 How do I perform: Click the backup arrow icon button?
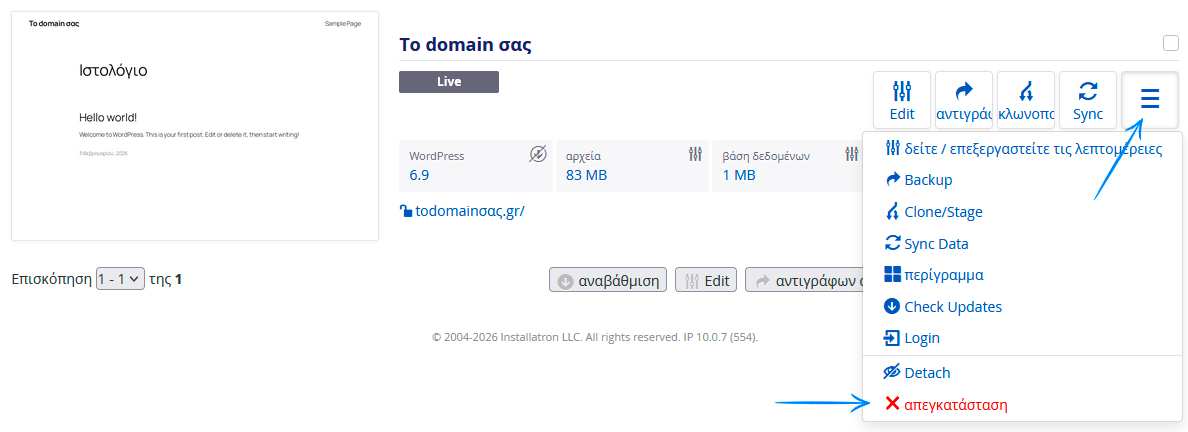tap(964, 101)
